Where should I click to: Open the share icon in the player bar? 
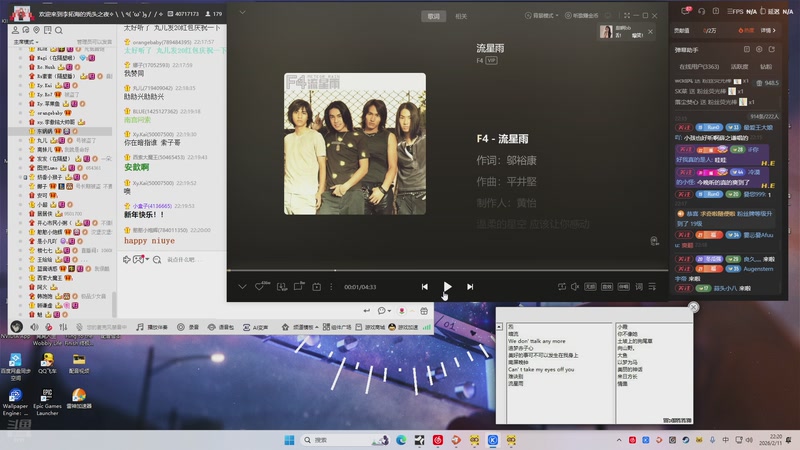298,287
